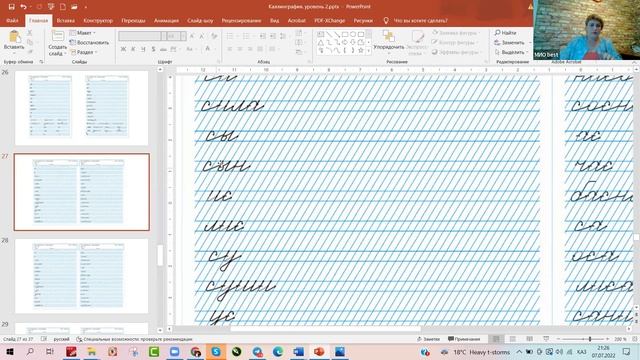Click the Упорядочить arrange icon
The width and height of the screenshot is (640, 360).
(x=388, y=36)
